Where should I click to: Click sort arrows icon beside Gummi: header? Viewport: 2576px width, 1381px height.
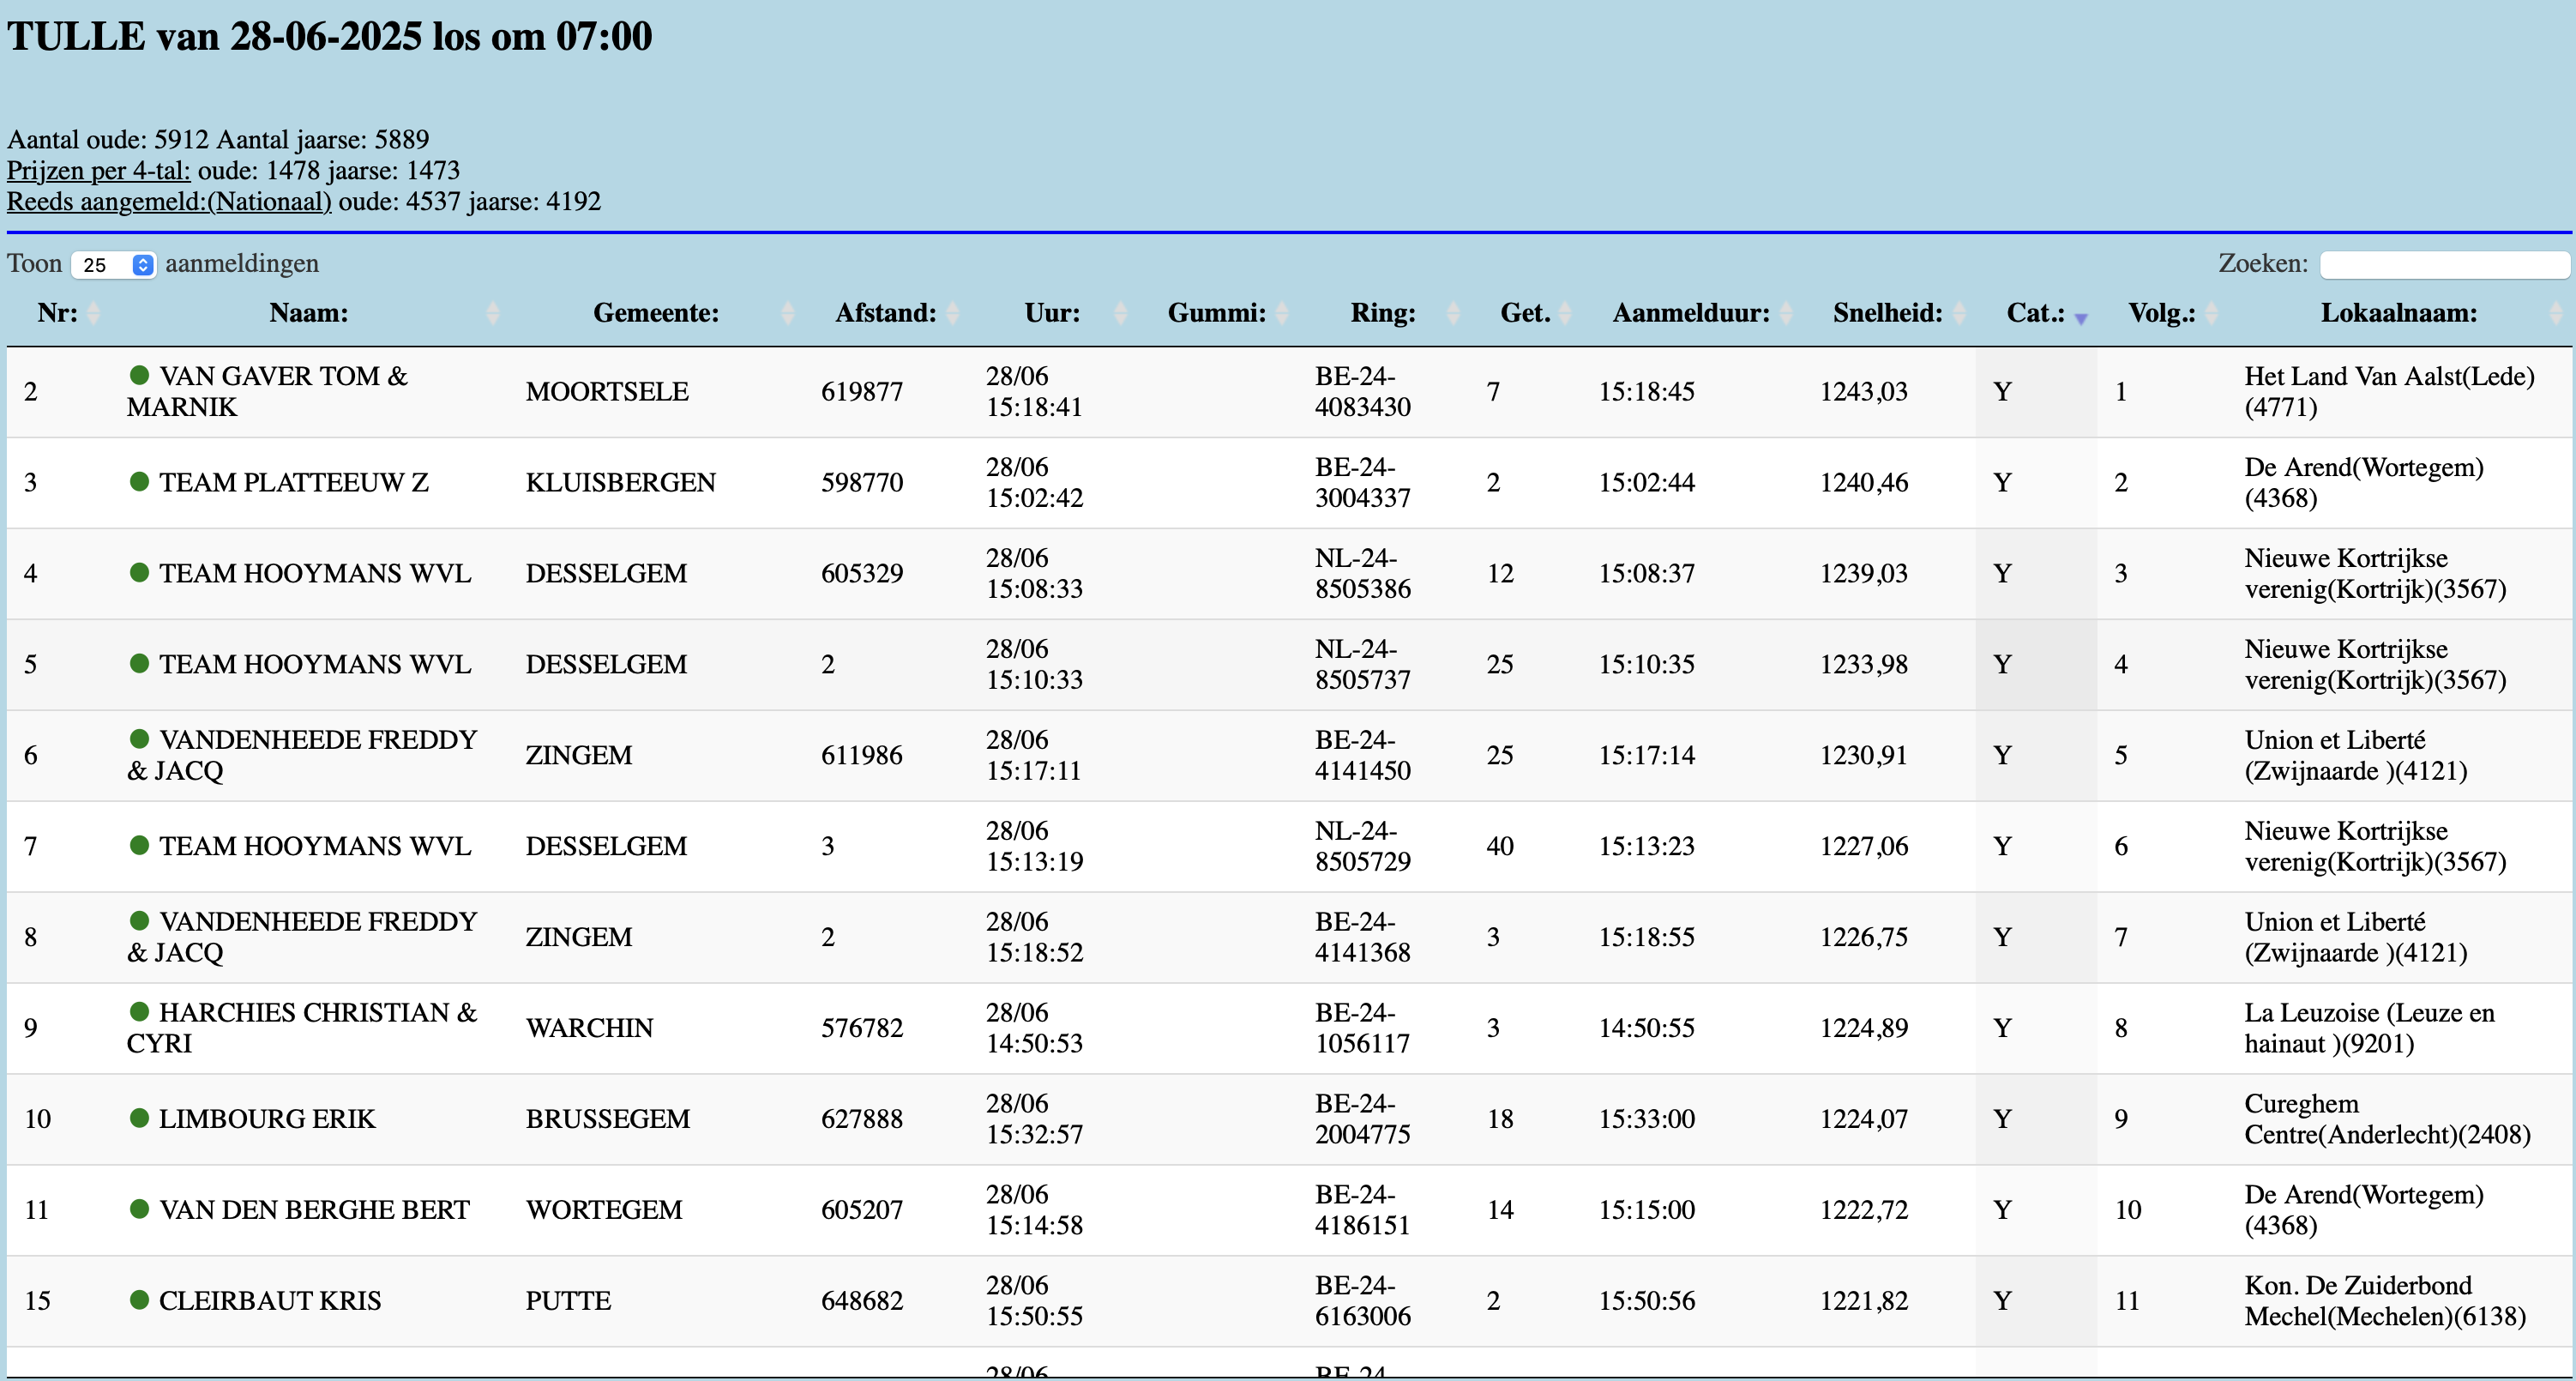coord(1281,313)
